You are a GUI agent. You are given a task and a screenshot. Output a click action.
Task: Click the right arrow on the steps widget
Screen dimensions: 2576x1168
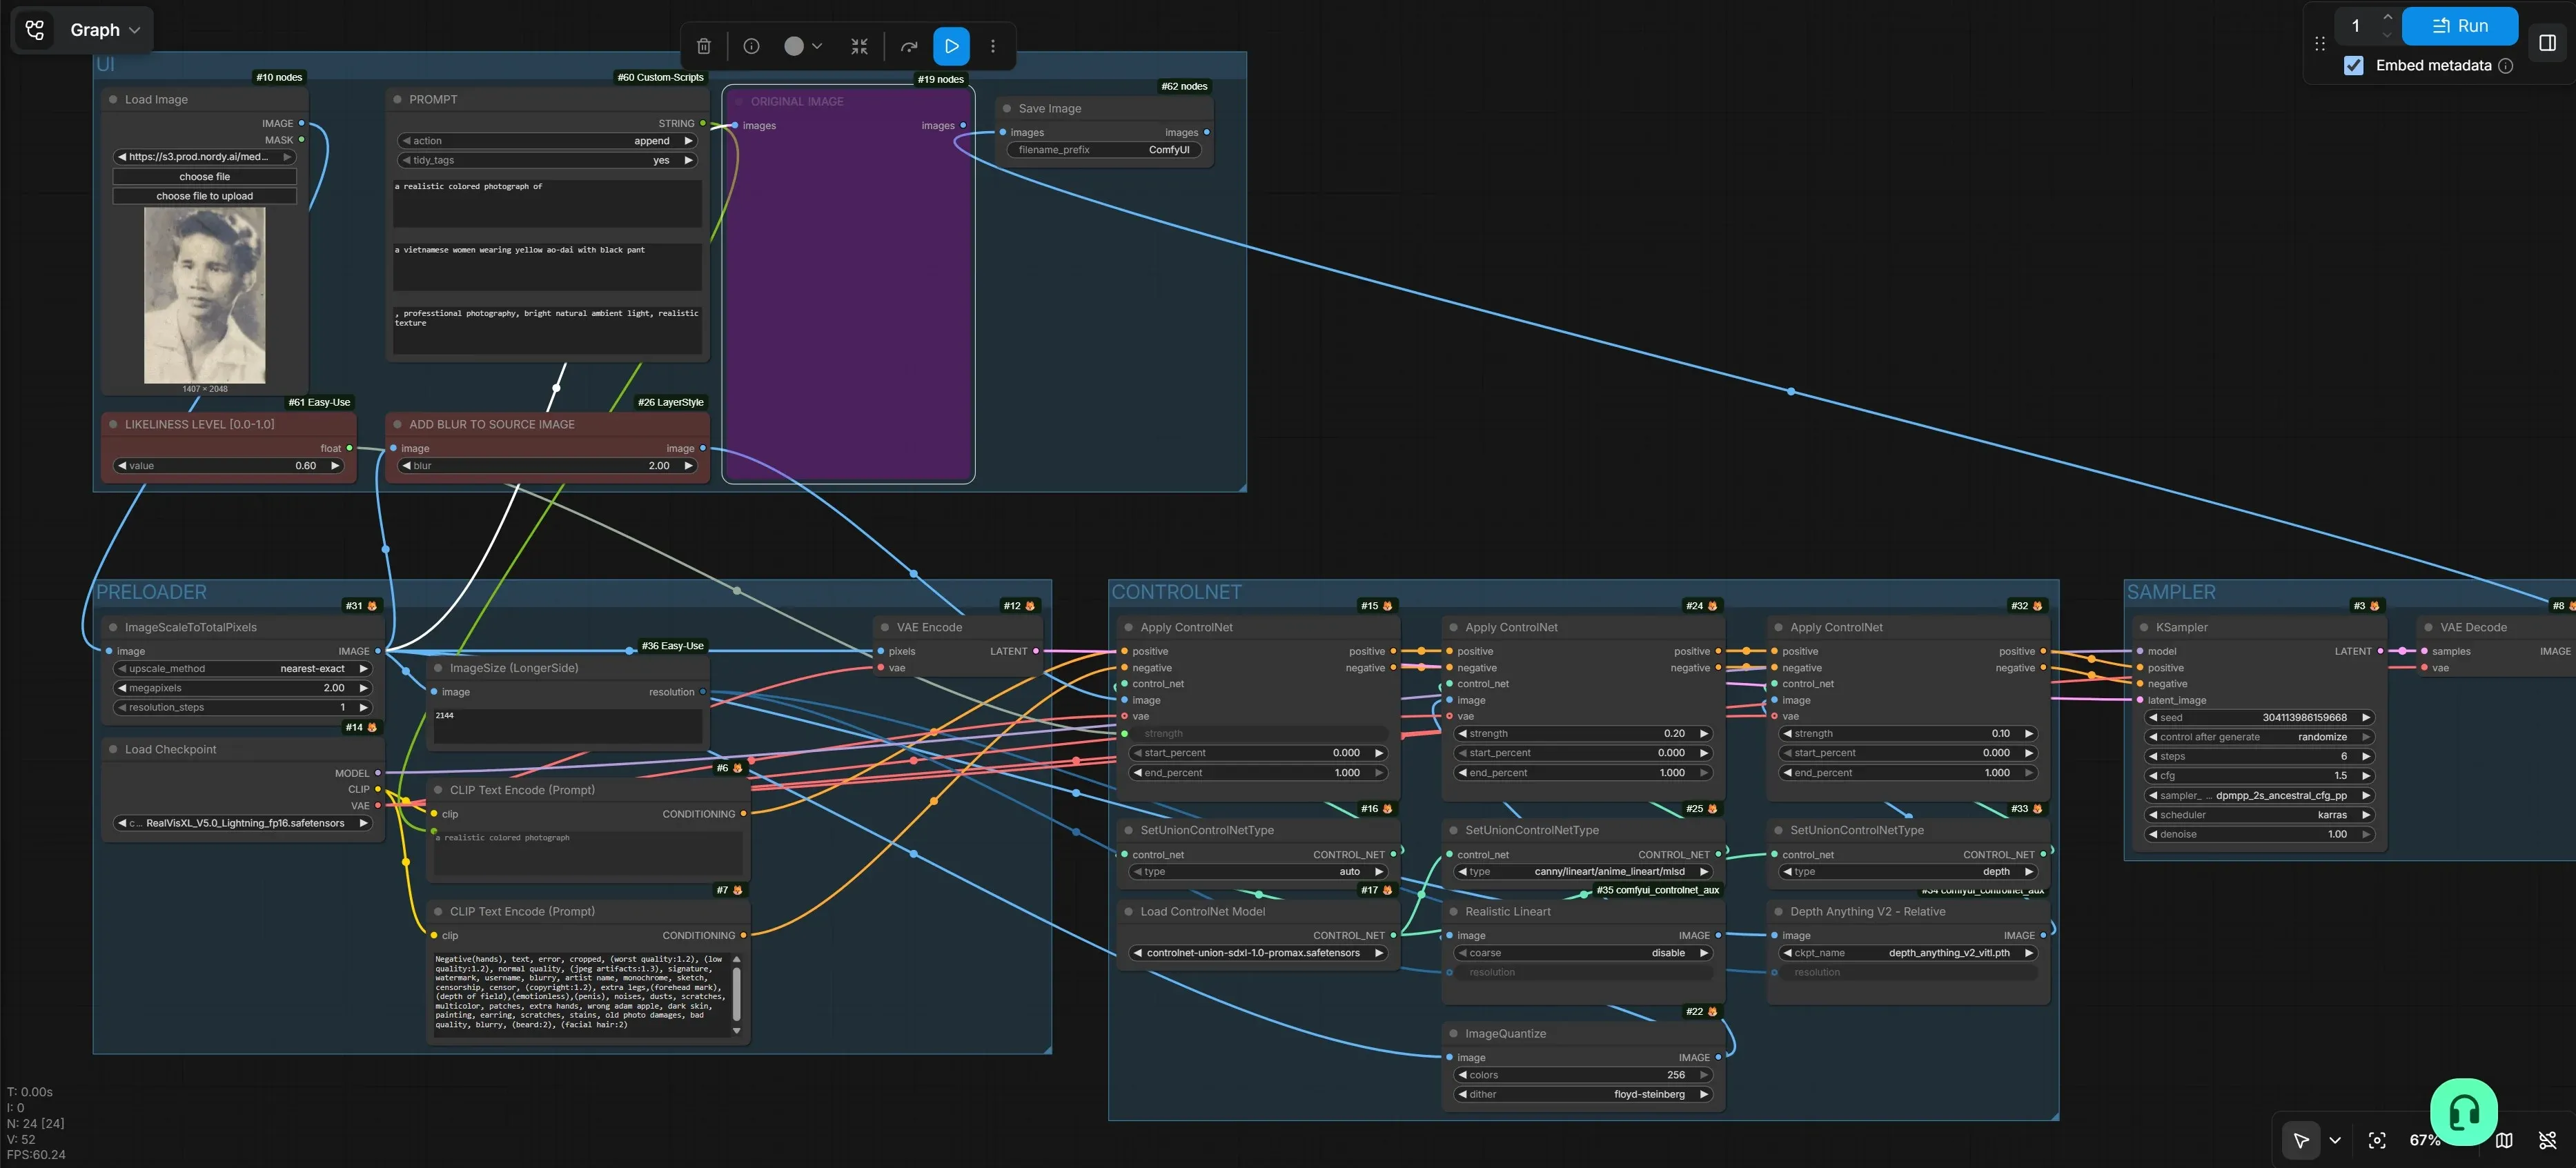2365,757
